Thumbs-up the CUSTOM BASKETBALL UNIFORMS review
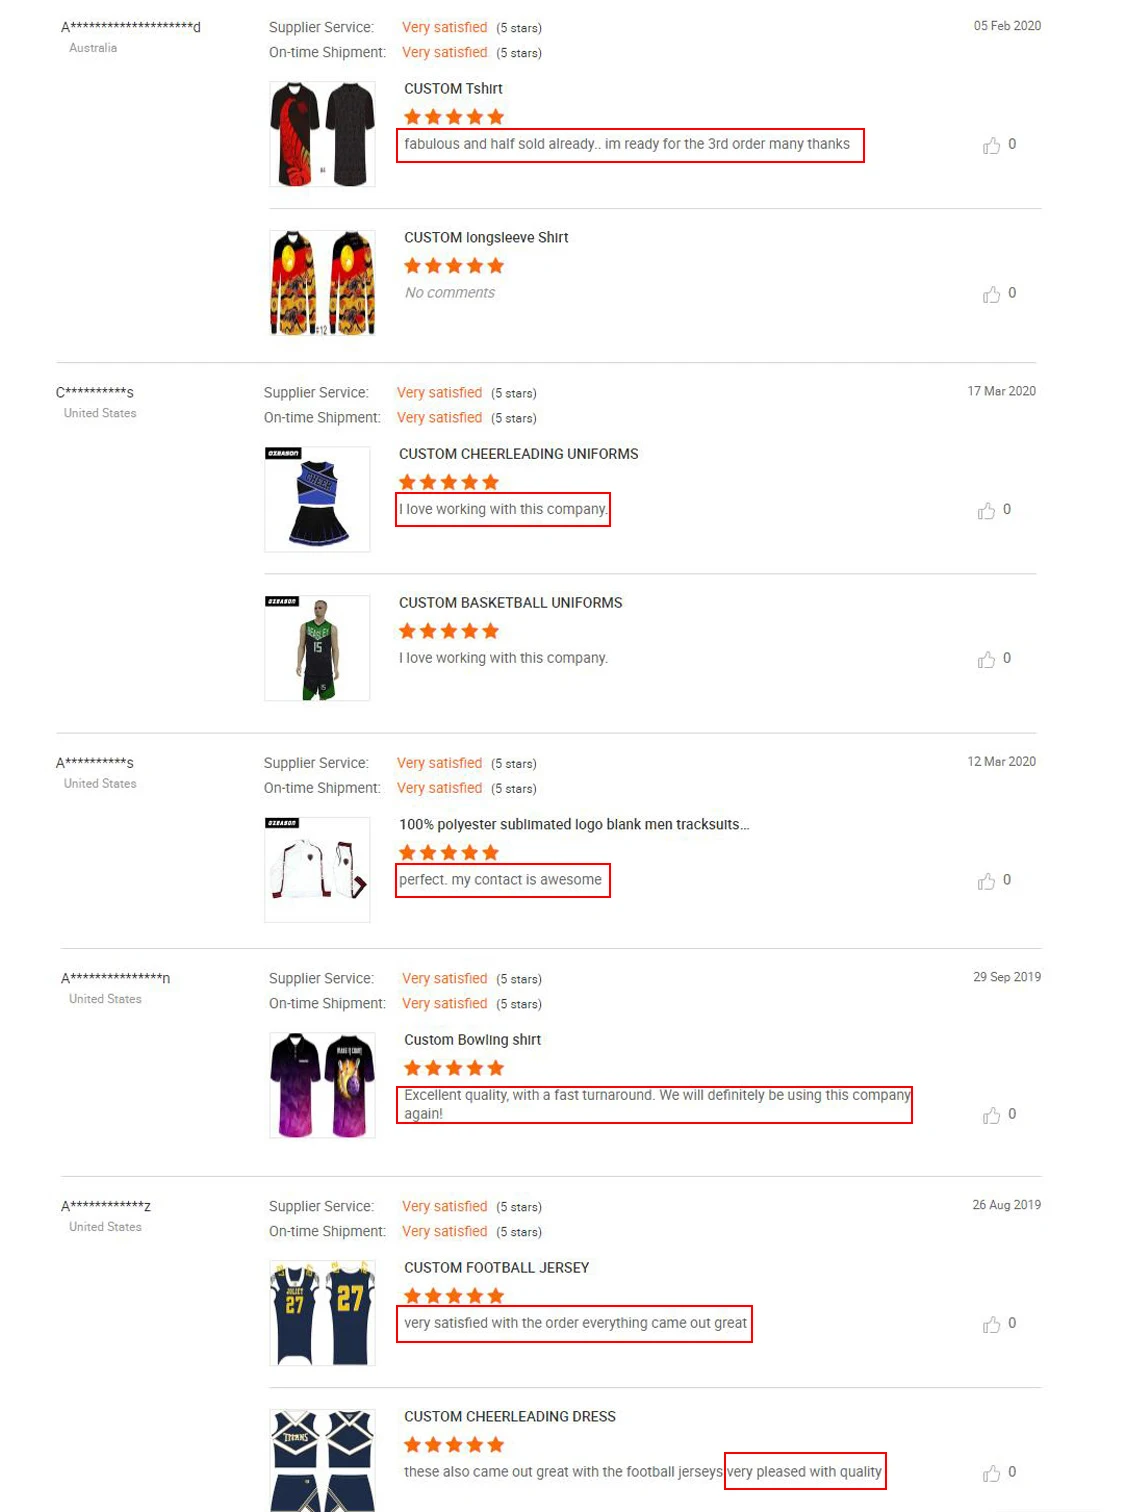 click(x=986, y=659)
